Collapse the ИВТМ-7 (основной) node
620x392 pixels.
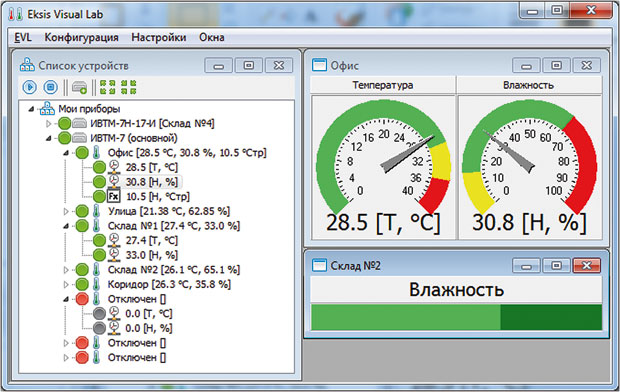pyautogui.click(x=49, y=138)
